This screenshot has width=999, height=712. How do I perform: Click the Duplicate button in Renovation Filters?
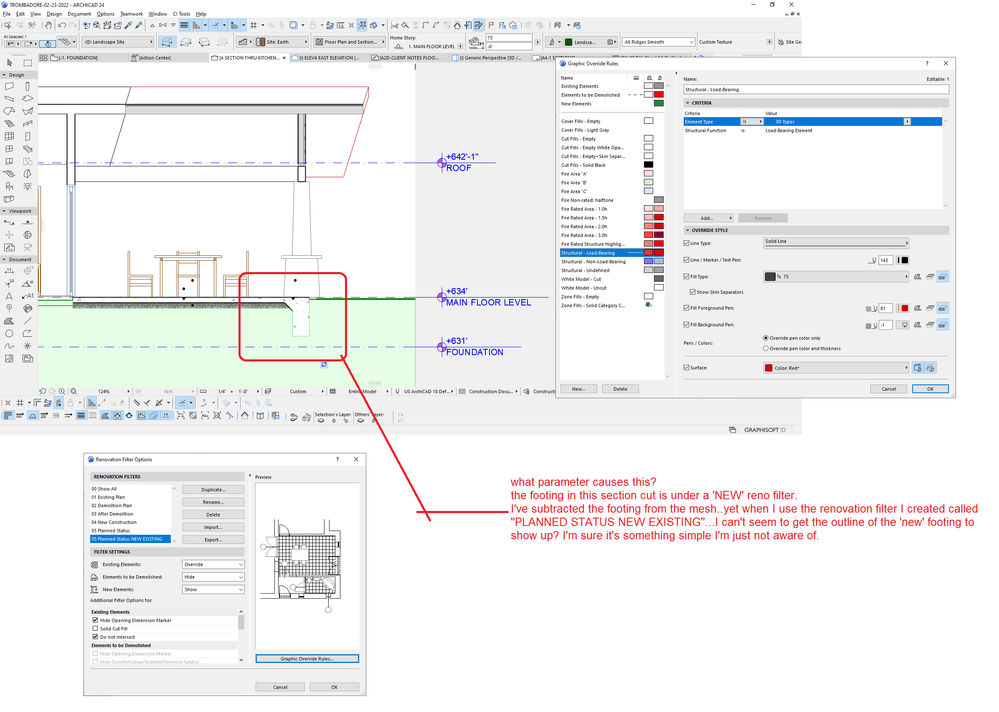[x=213, y=490]
